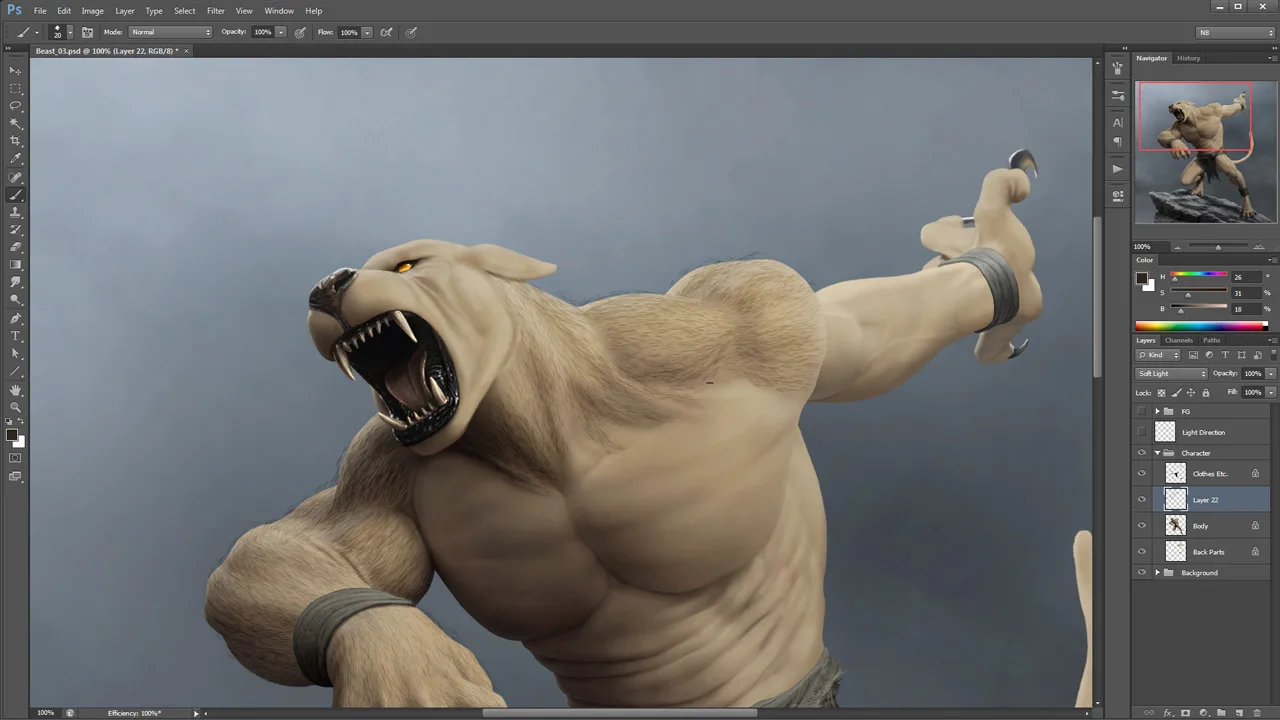Click the lock icon on Clothes Etc. layer
Screen dimensions: 1280x720
[1255, 473]
